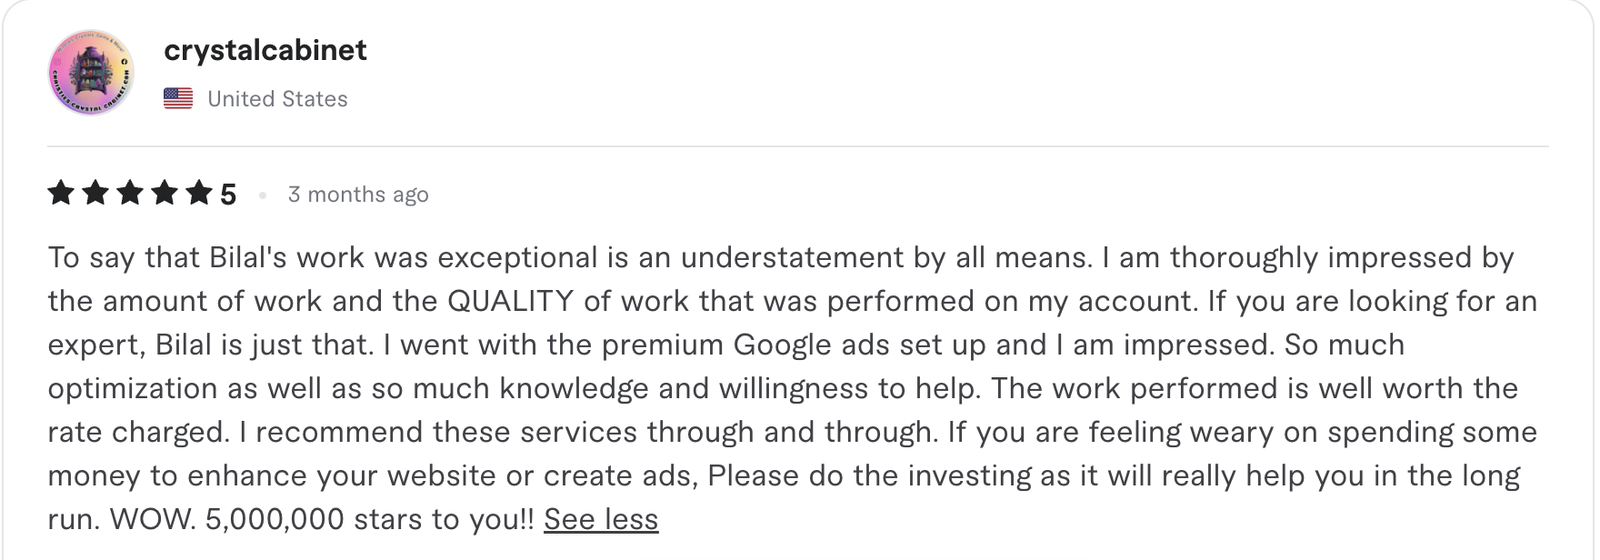
Task: Click the United States flag icon
Action: 178,98
